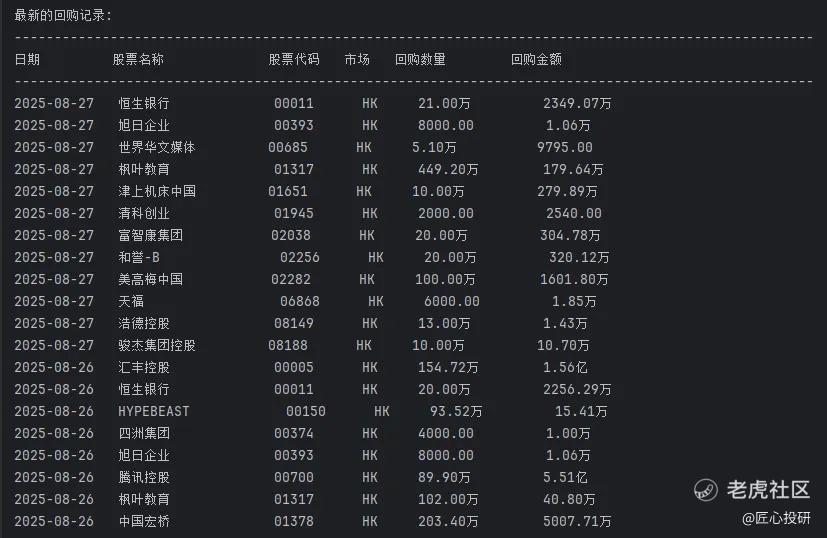827x538 pixels.
Task: Select repurchase quantity 449.20万
Action: pyautogui.click(x=448, y=169)
